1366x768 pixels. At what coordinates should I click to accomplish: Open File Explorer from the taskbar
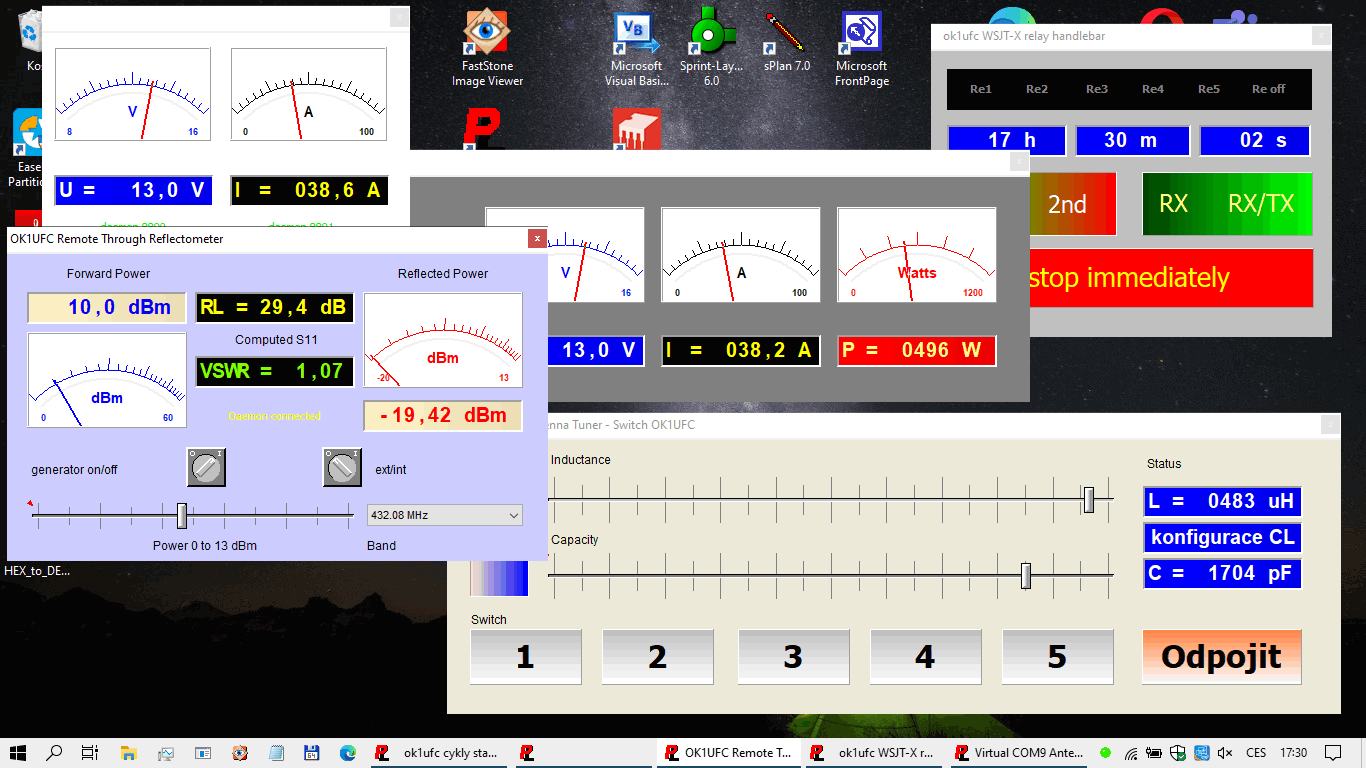(128, 753)
